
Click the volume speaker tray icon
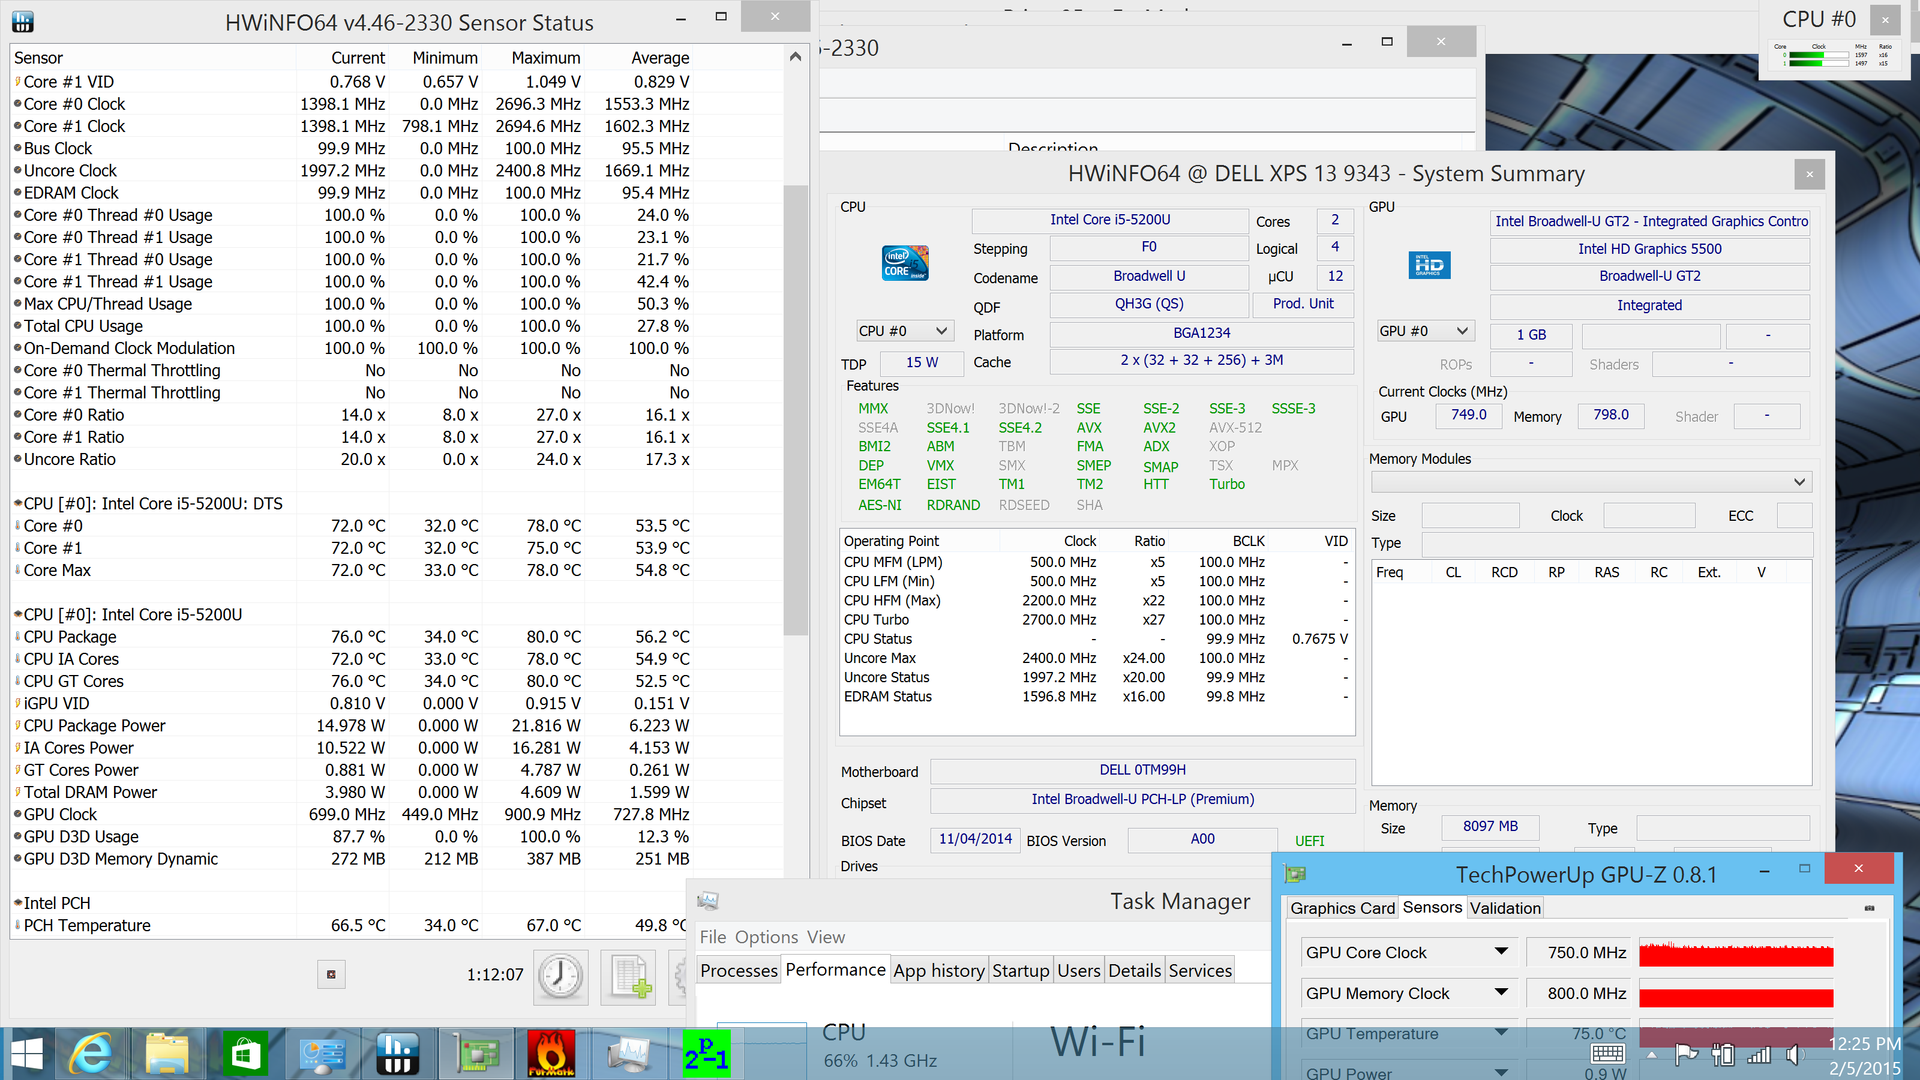[x=1794, y=1054]
